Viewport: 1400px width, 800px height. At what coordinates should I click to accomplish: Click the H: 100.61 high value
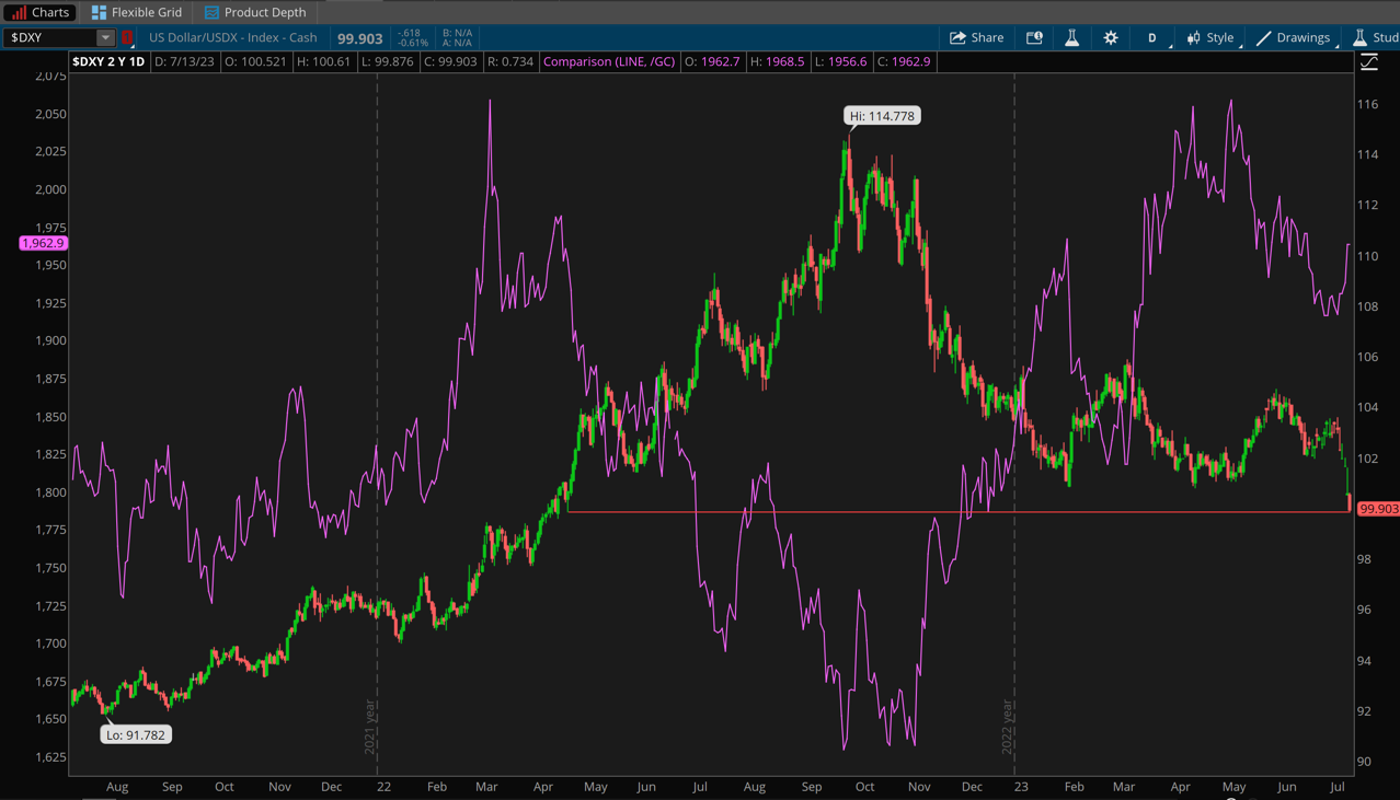(x=323, y=62)
